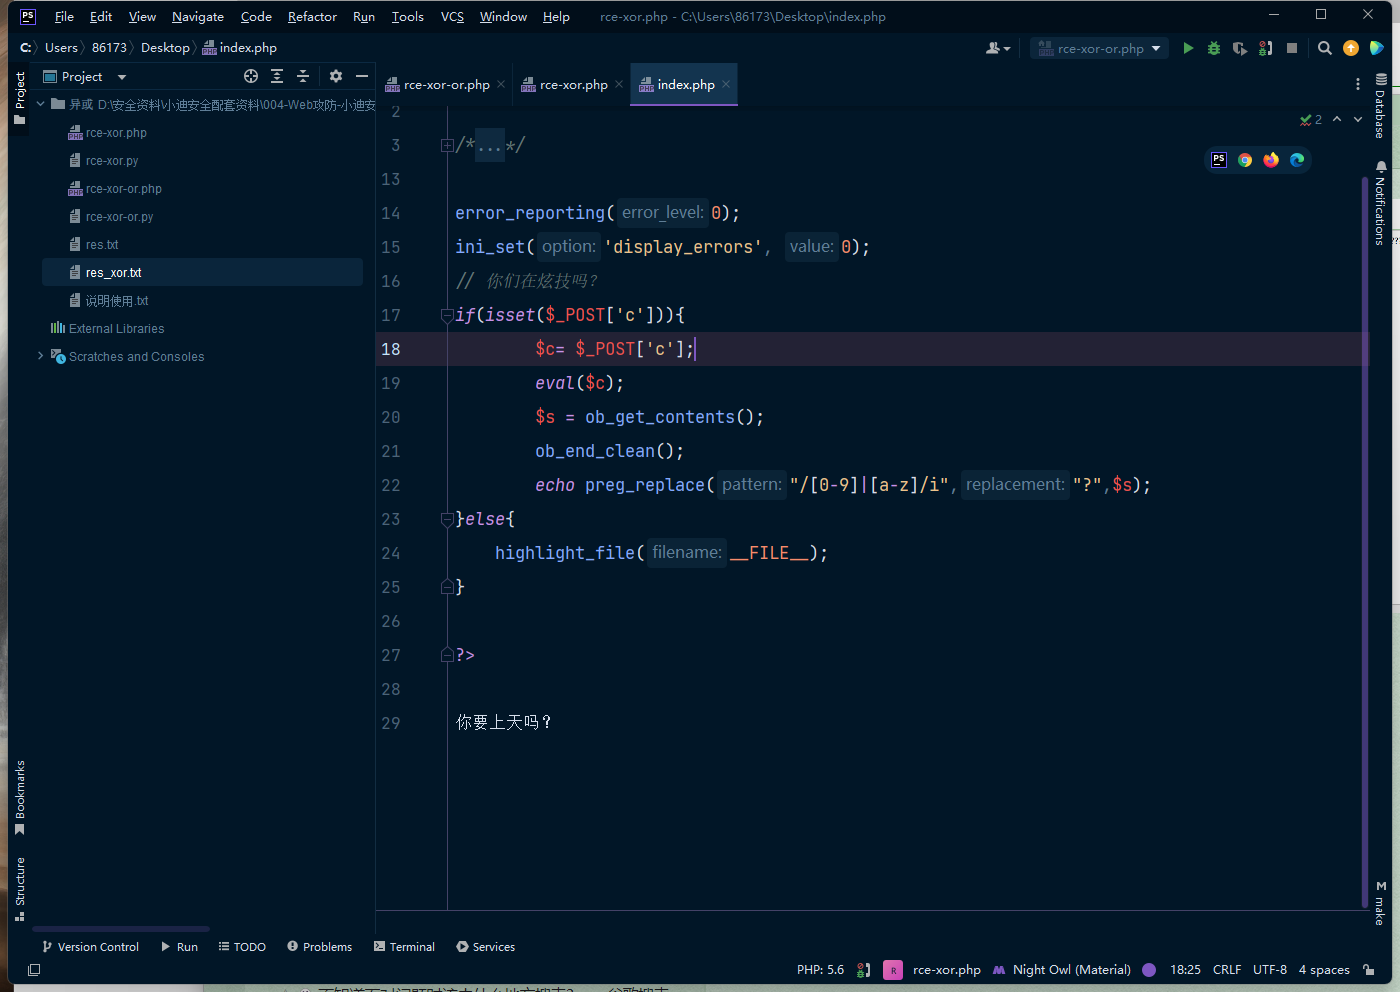The height and width of the screenshot is (992, 1400).
Task: Close the index.php tab
Action: tap(726, 84)
